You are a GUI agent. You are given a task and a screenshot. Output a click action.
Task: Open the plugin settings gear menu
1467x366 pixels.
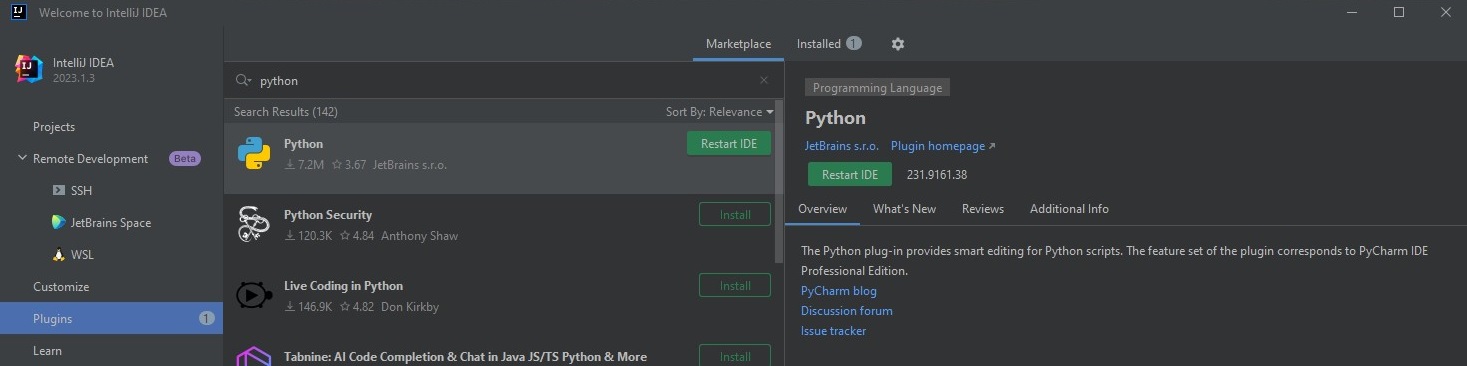[897, 44]
